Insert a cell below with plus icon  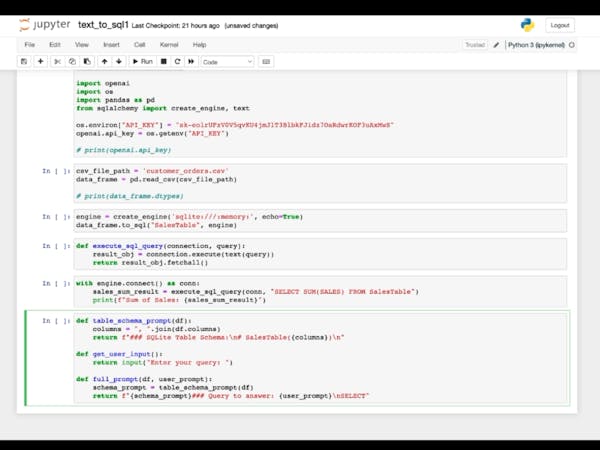point(40,62)
